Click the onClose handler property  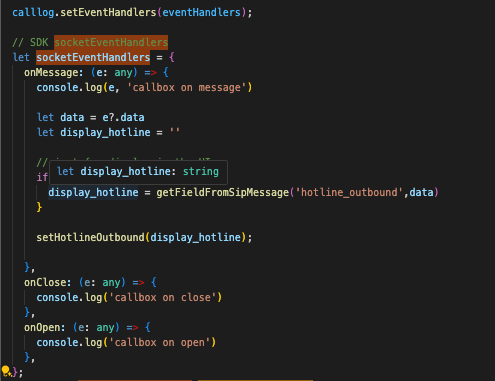(x=47, y=282)
